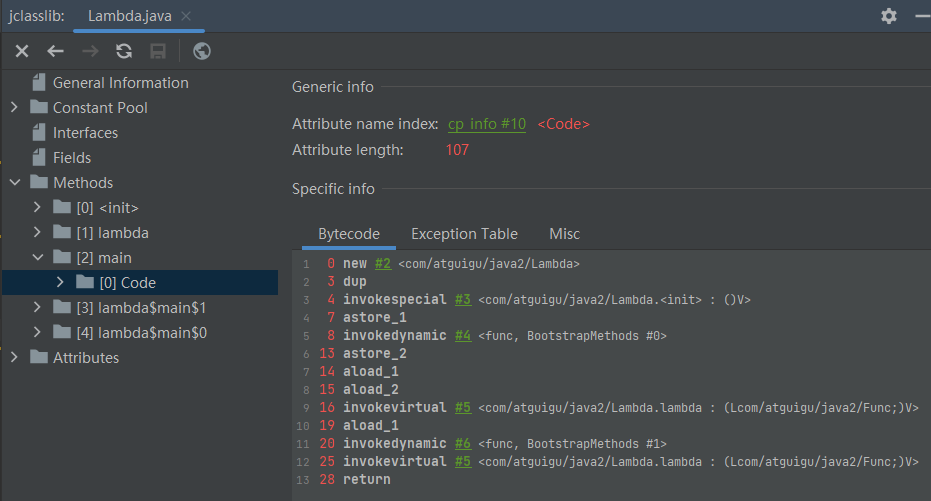
Task: Click the 'return' instruction
Action: point(366,480)
